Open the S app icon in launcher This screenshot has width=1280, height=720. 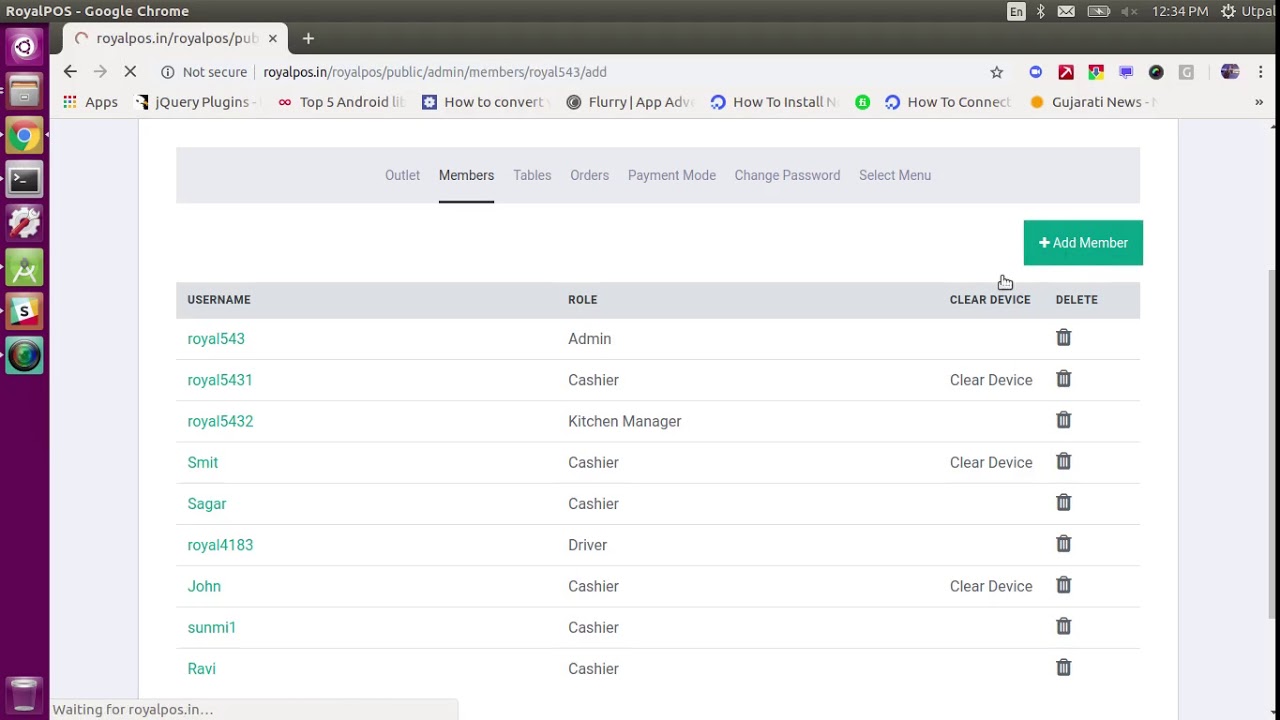point(24,312)
